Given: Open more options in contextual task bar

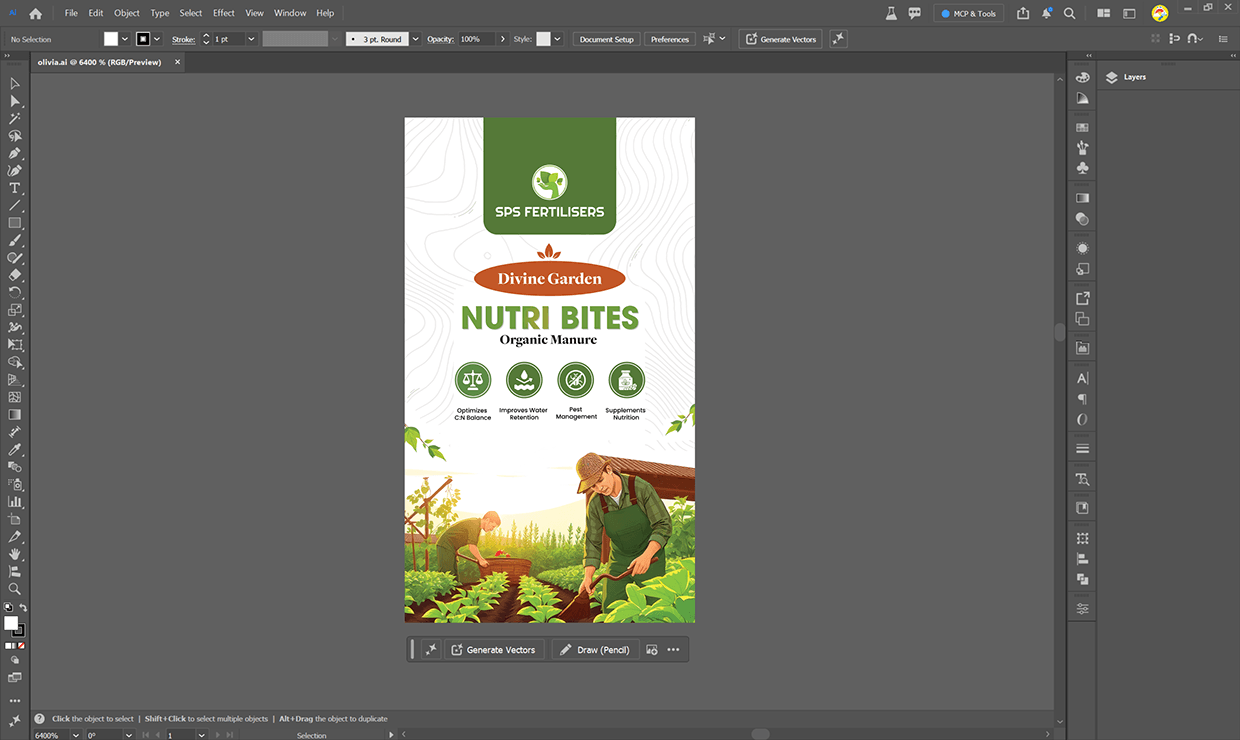Looking at the screenshot, I should [673, 650].
